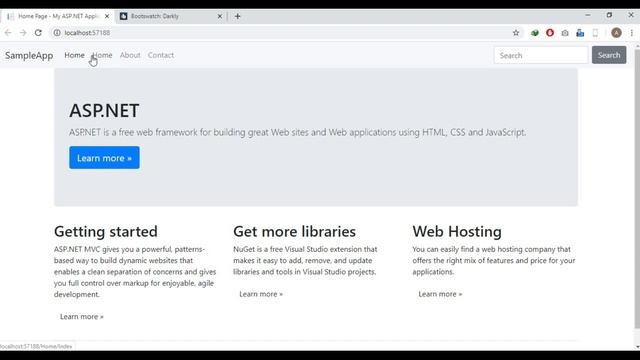Click the Web Hosting heading
640x360 pixels.
[x=457, y=231]
